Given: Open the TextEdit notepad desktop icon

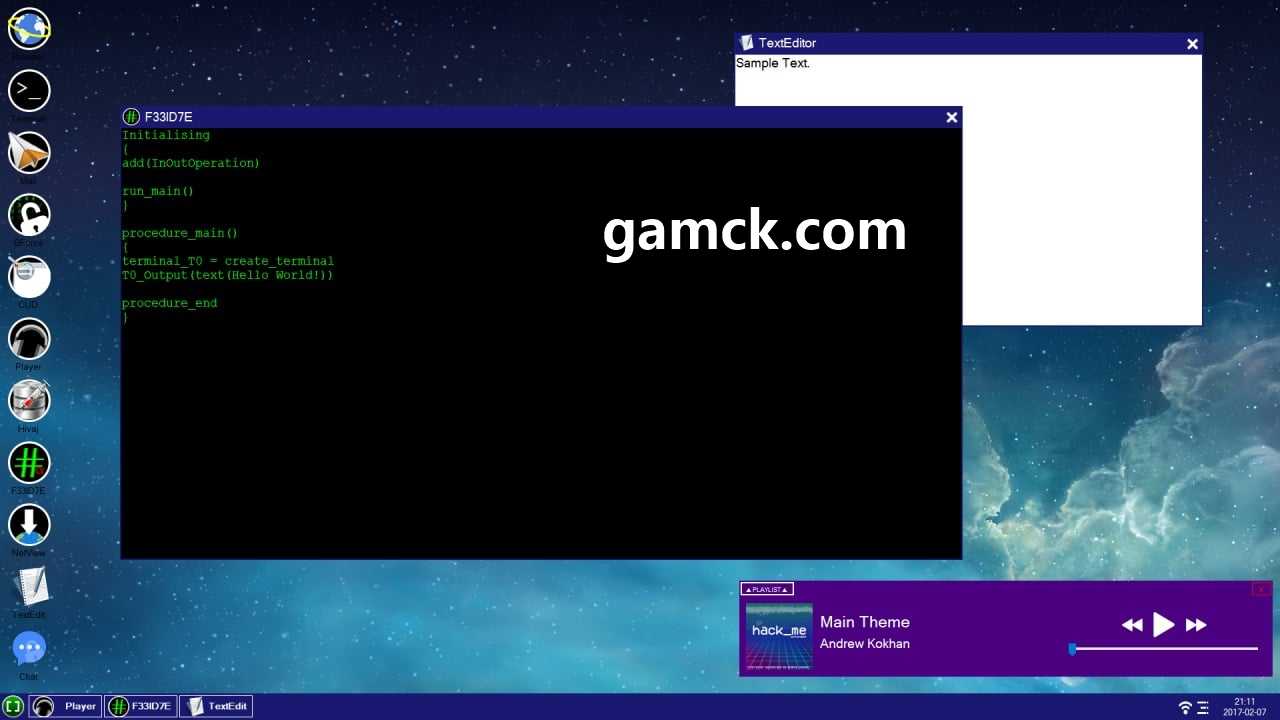Looking at the screenshot, I should pos(29,587).
